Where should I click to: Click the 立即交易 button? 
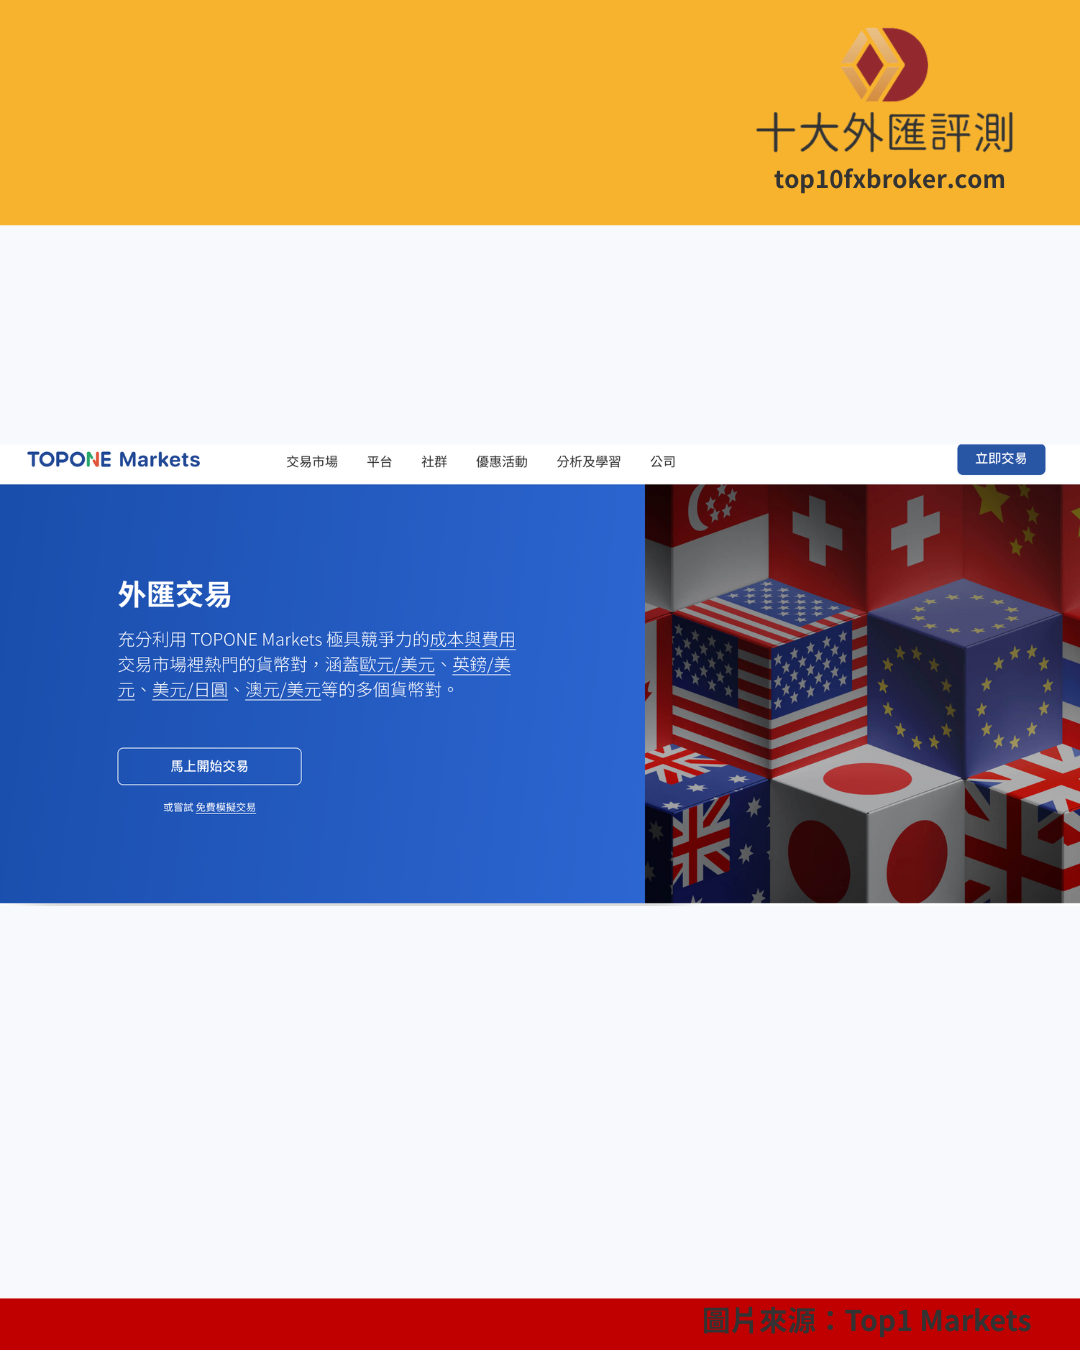click(x=1001, y=459)
